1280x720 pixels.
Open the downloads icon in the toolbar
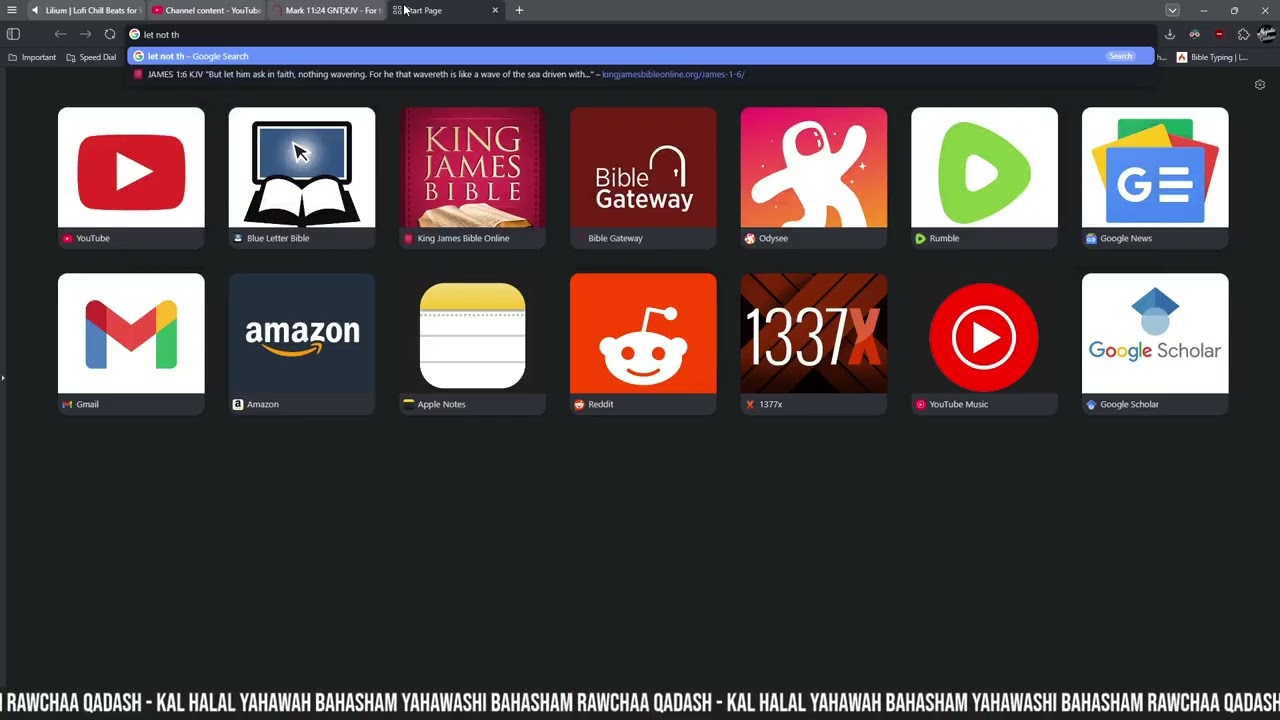tap(1170, 34)
